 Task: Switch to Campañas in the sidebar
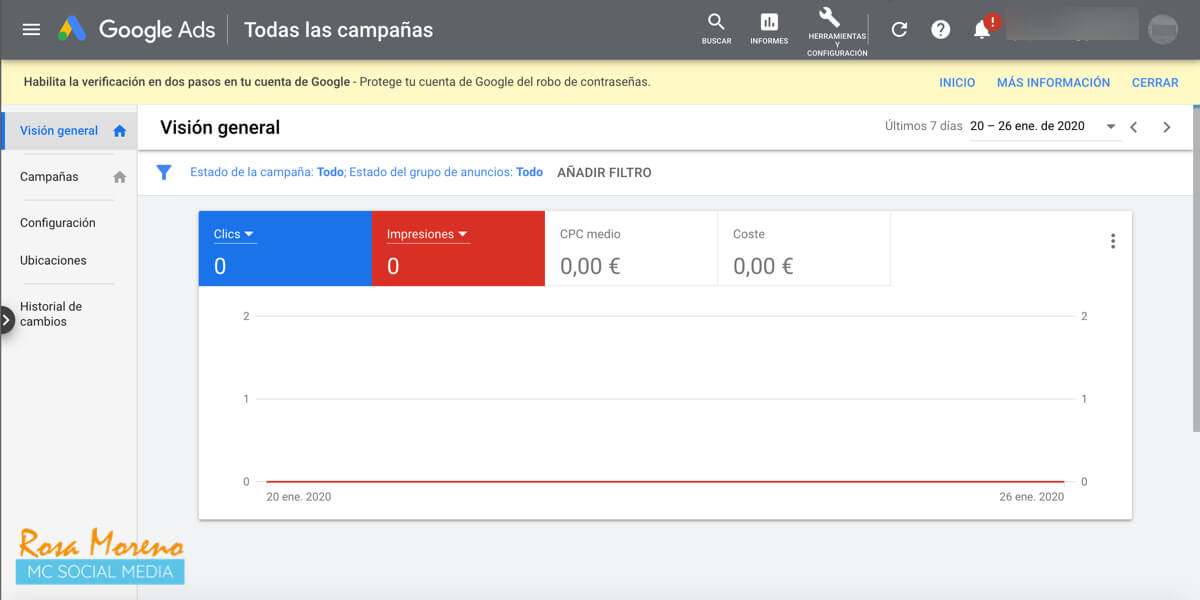click(49, 176)
